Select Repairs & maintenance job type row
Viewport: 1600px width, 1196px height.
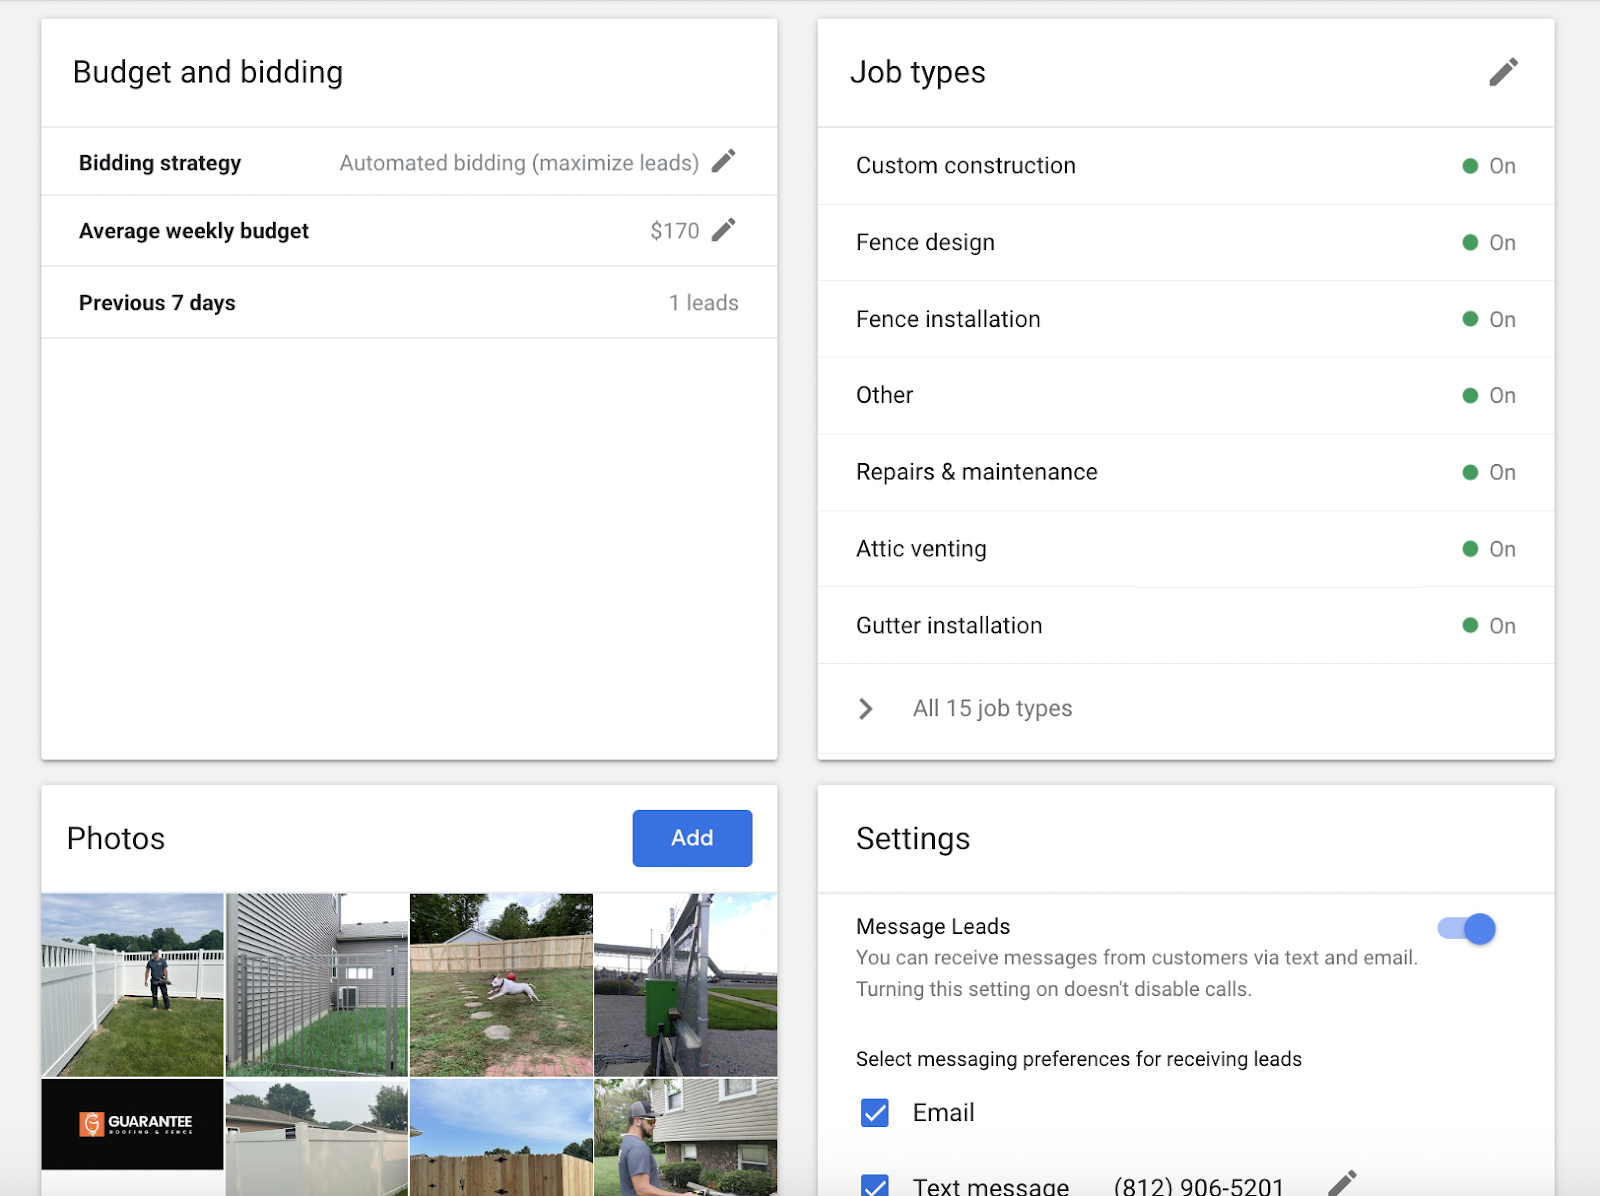click(x=1186, y=472)
